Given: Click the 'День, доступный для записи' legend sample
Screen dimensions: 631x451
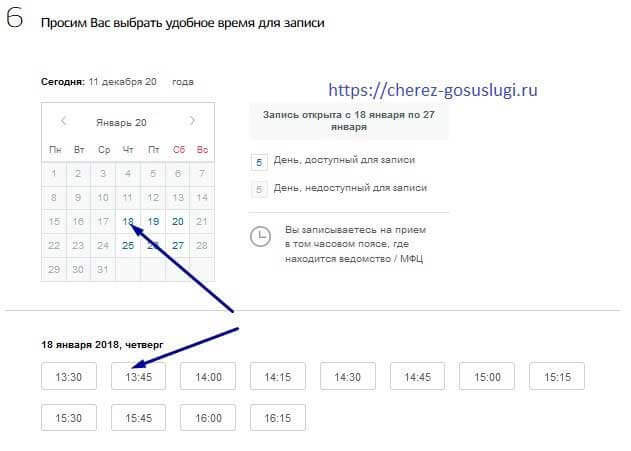Looking at the screenshot, I should pyautogui.click(x=259, y=163).
